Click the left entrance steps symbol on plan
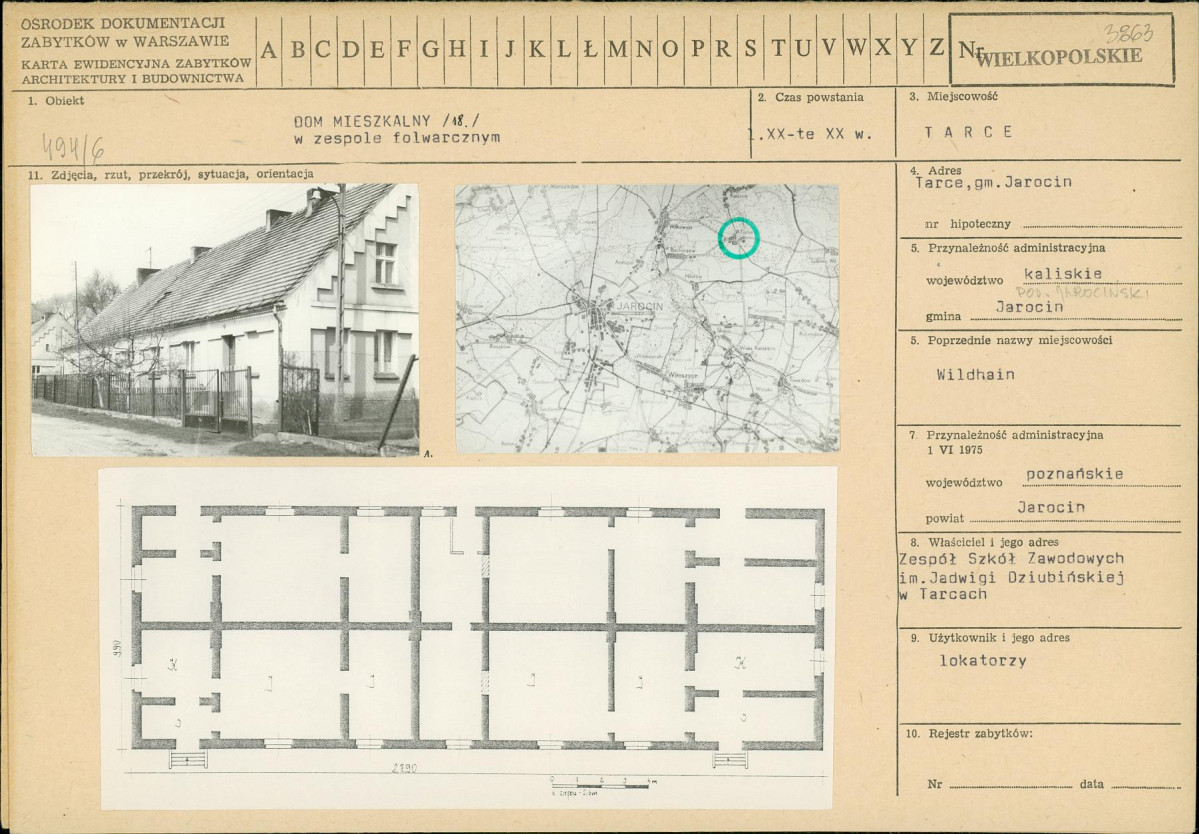This screenshot has height=834, width=1199. (x=188, y=758)
